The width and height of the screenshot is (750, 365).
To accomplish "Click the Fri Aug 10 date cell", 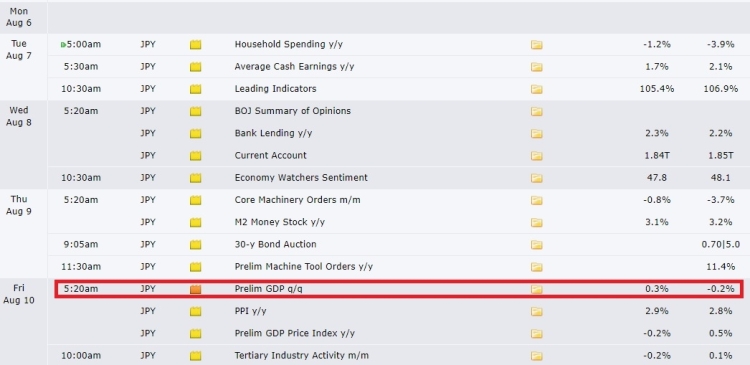I will [19, 294].
